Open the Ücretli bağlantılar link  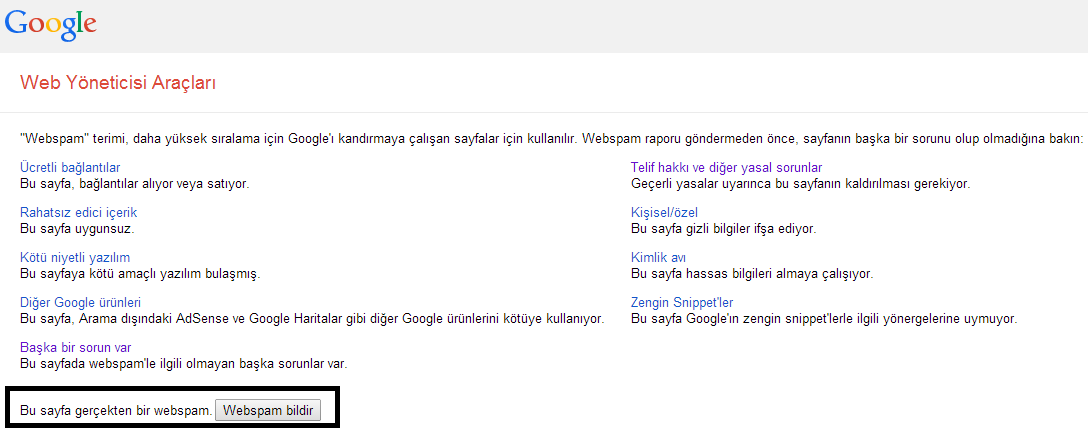click(x=71, y=168)
